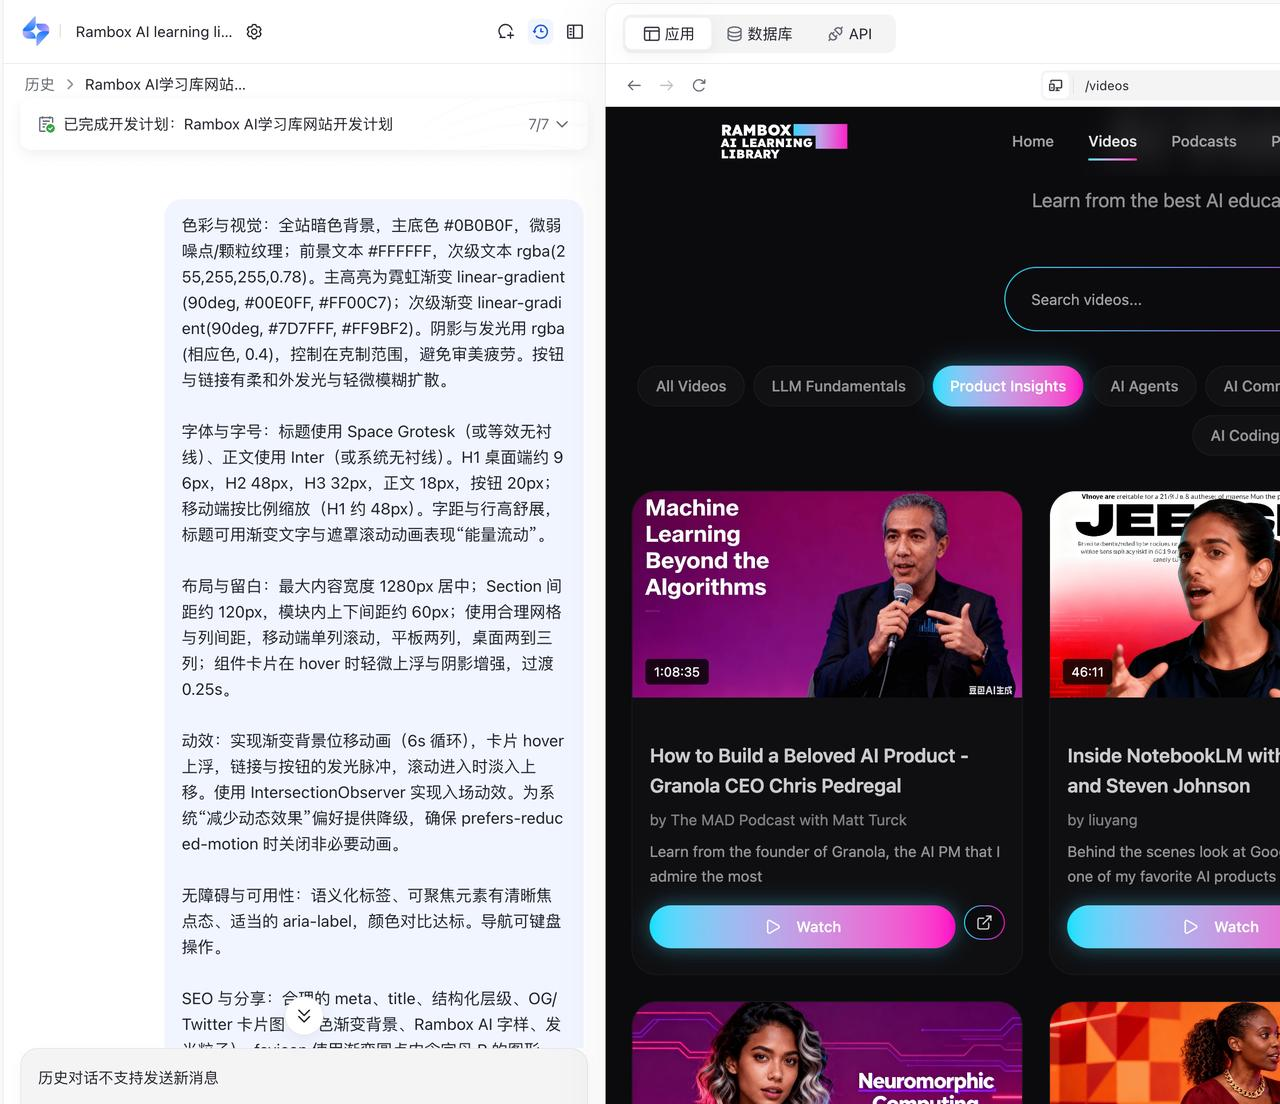Open Granola video in external link
This screenshot has width=1280, height=1104.
click(x=984, y=923)
